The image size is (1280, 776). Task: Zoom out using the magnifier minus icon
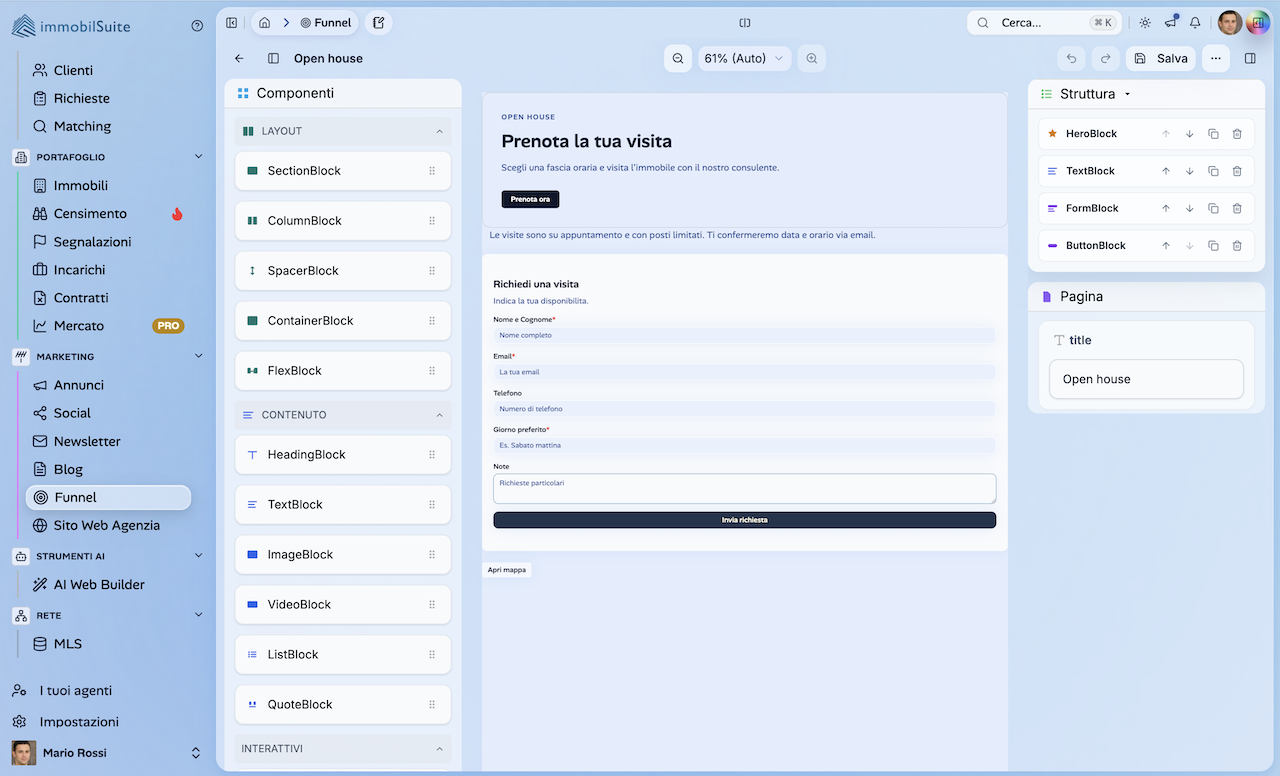click(x=677, y=58)
